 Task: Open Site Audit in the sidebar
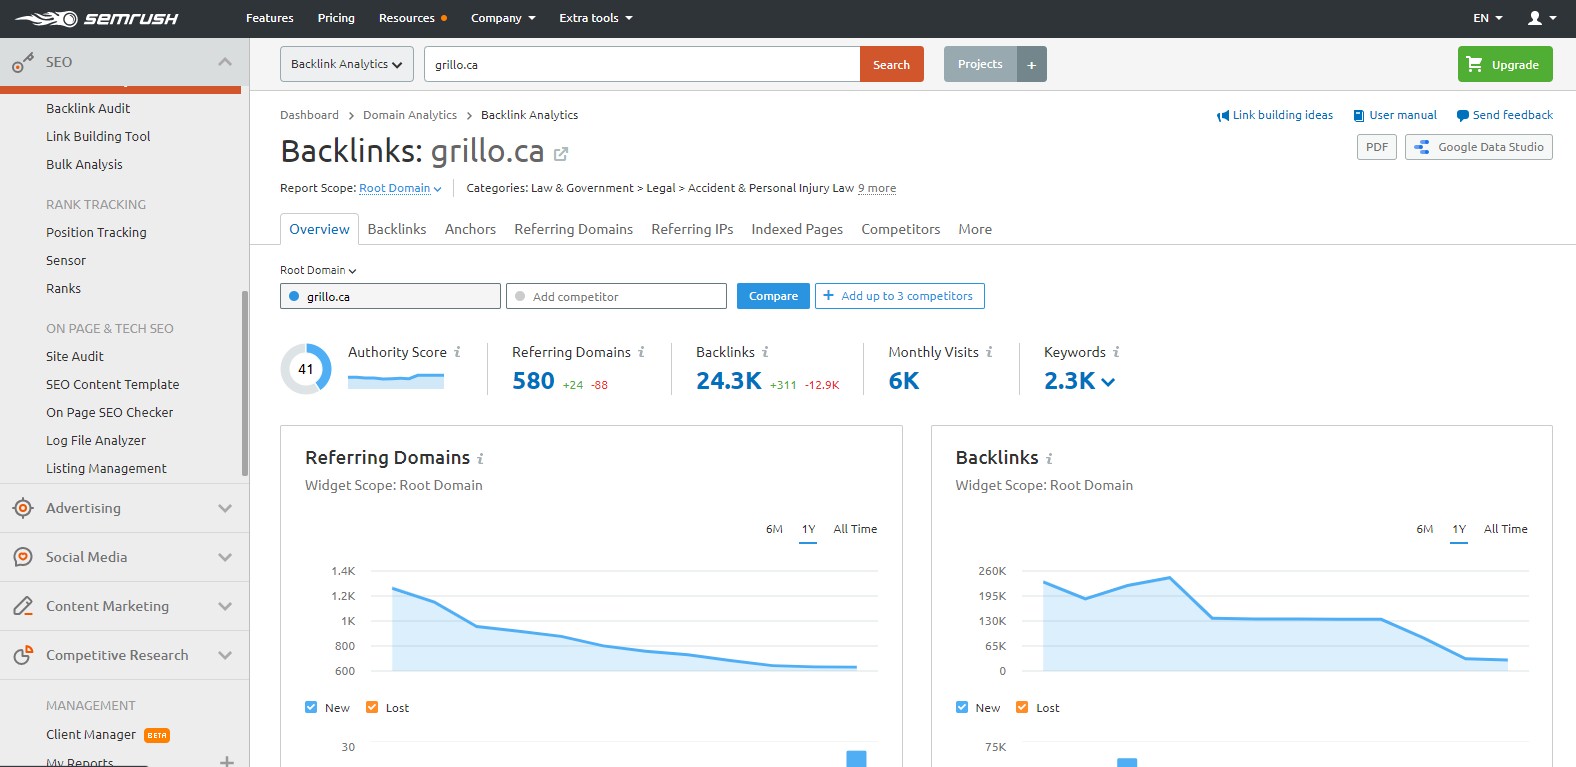(75, 356)
